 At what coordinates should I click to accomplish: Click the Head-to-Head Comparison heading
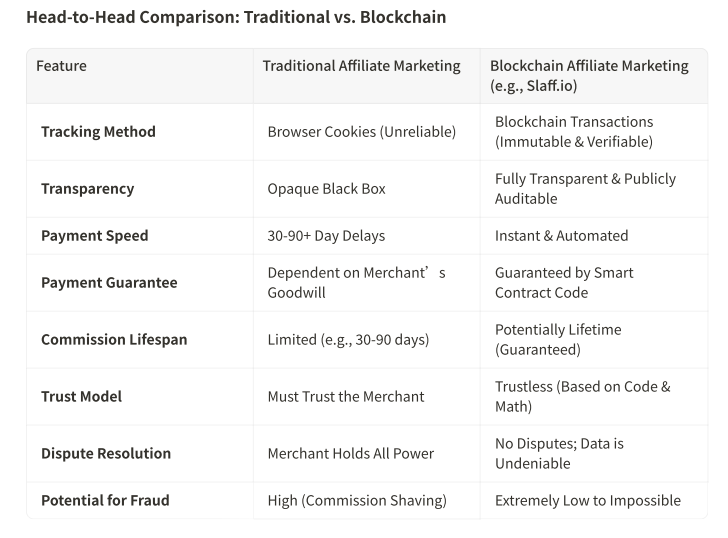tap(236, 17)
